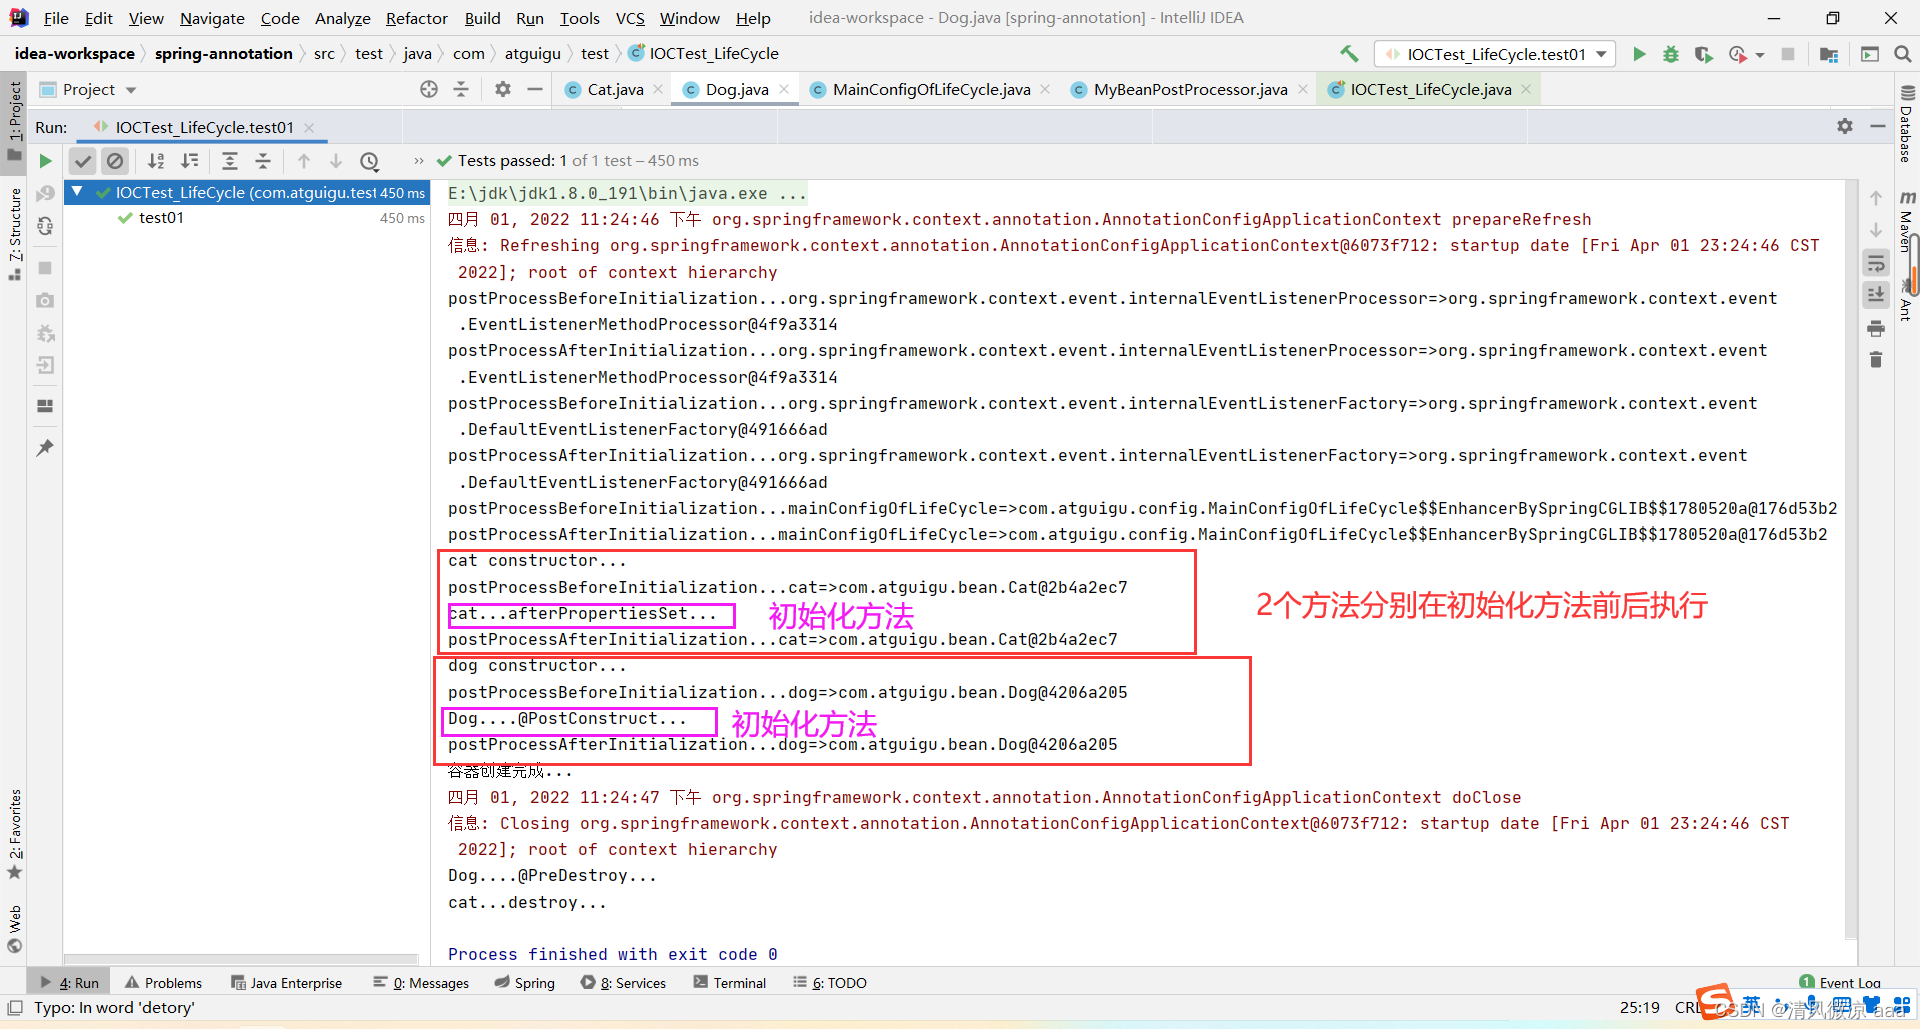
Task: Open the Refactor menu
Action: pyautogui.click(x=416, y=18)
